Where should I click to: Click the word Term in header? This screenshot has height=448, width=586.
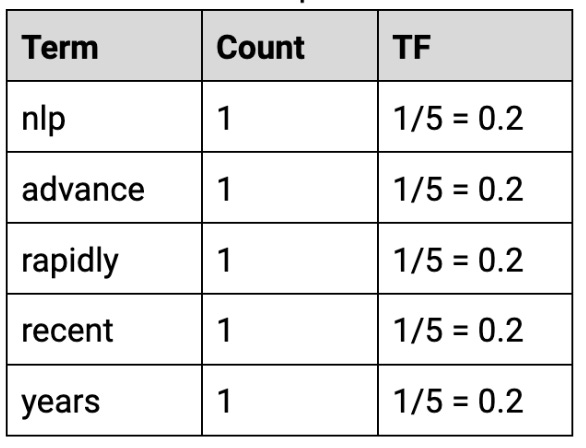coord(60,47)
